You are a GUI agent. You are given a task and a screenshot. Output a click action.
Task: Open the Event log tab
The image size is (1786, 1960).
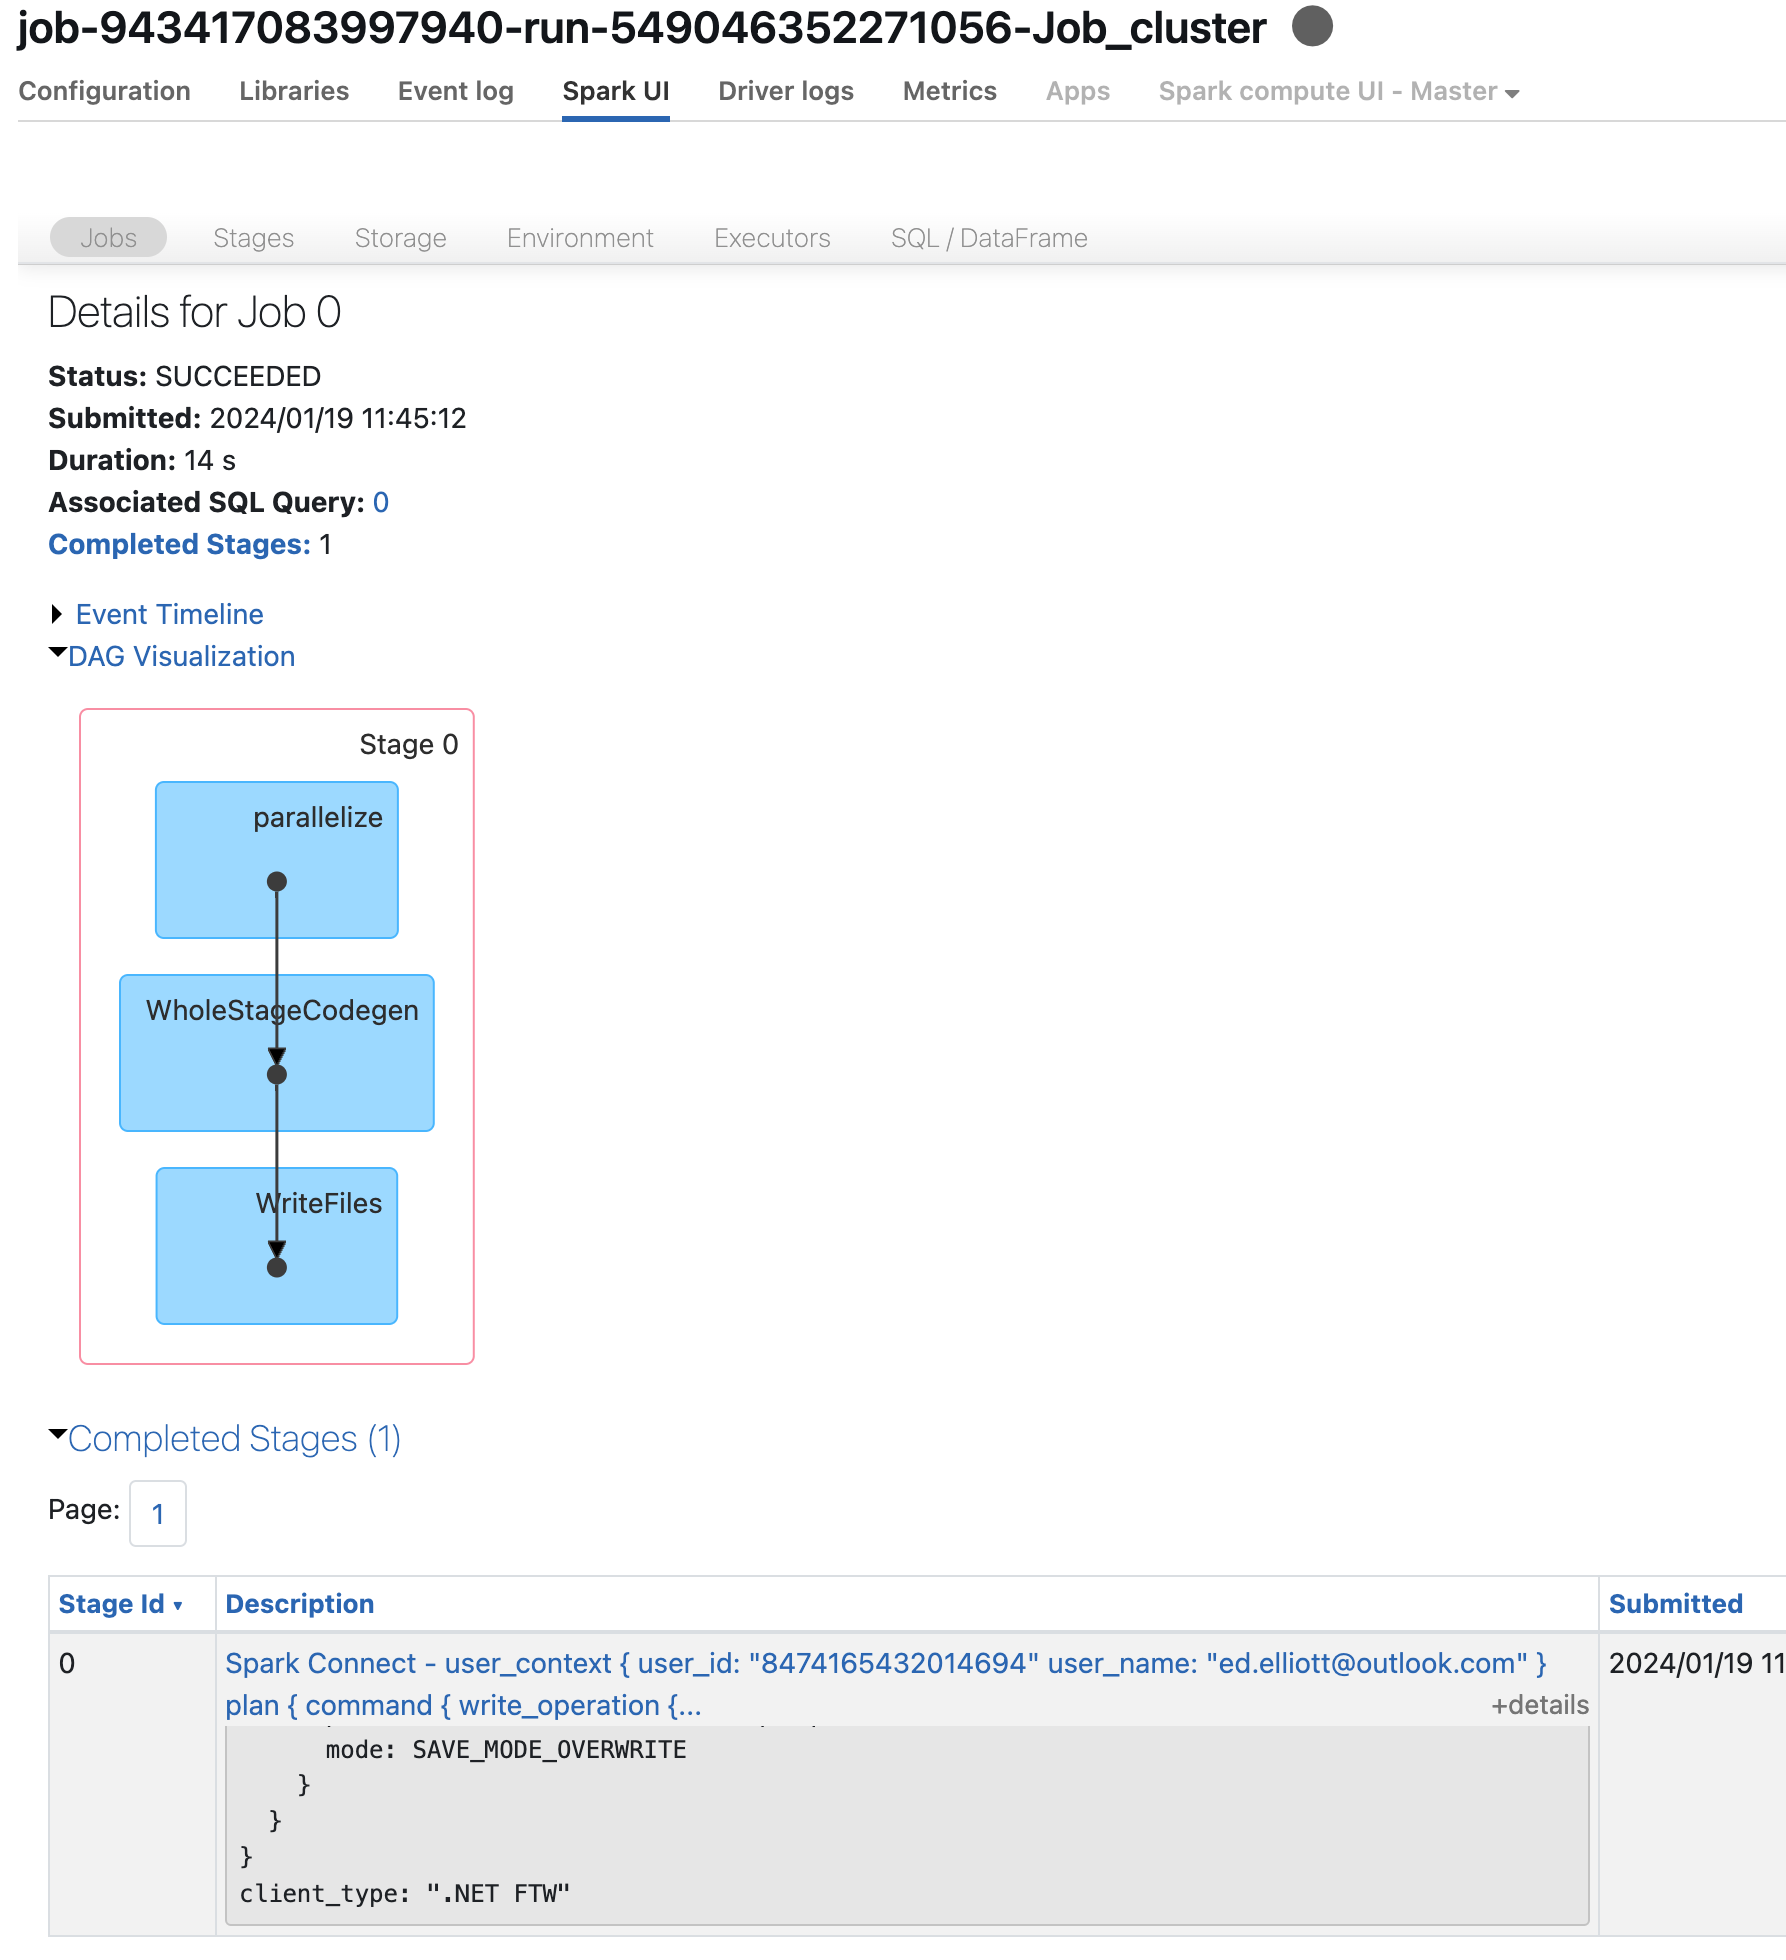coord(455,92)
